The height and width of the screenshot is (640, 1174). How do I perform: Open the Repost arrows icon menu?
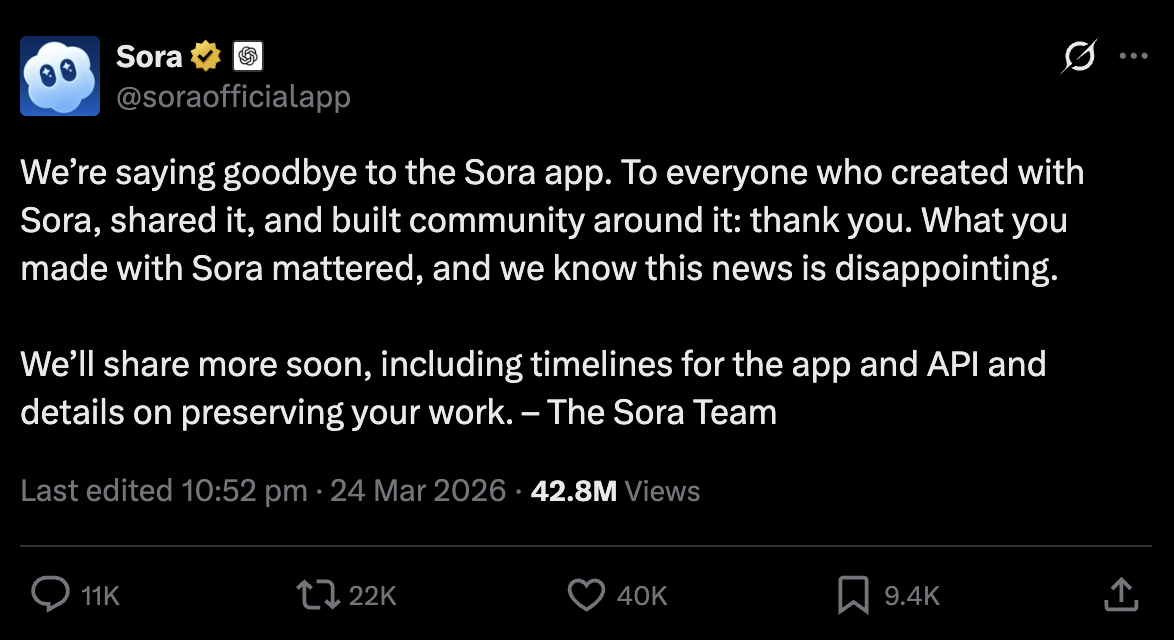[x=319, y=595]
